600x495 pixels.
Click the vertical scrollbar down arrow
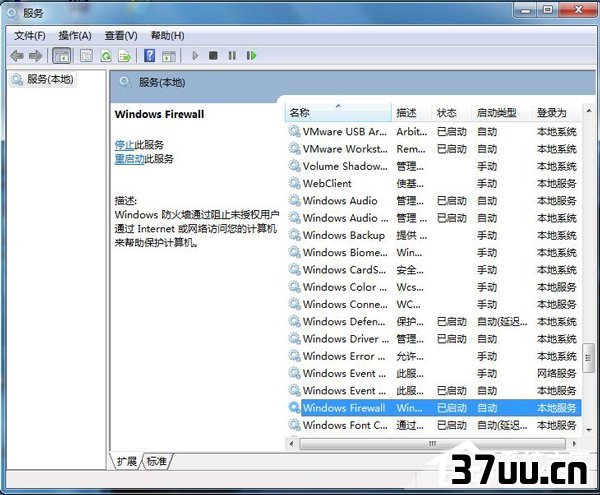tap(589, 430)
